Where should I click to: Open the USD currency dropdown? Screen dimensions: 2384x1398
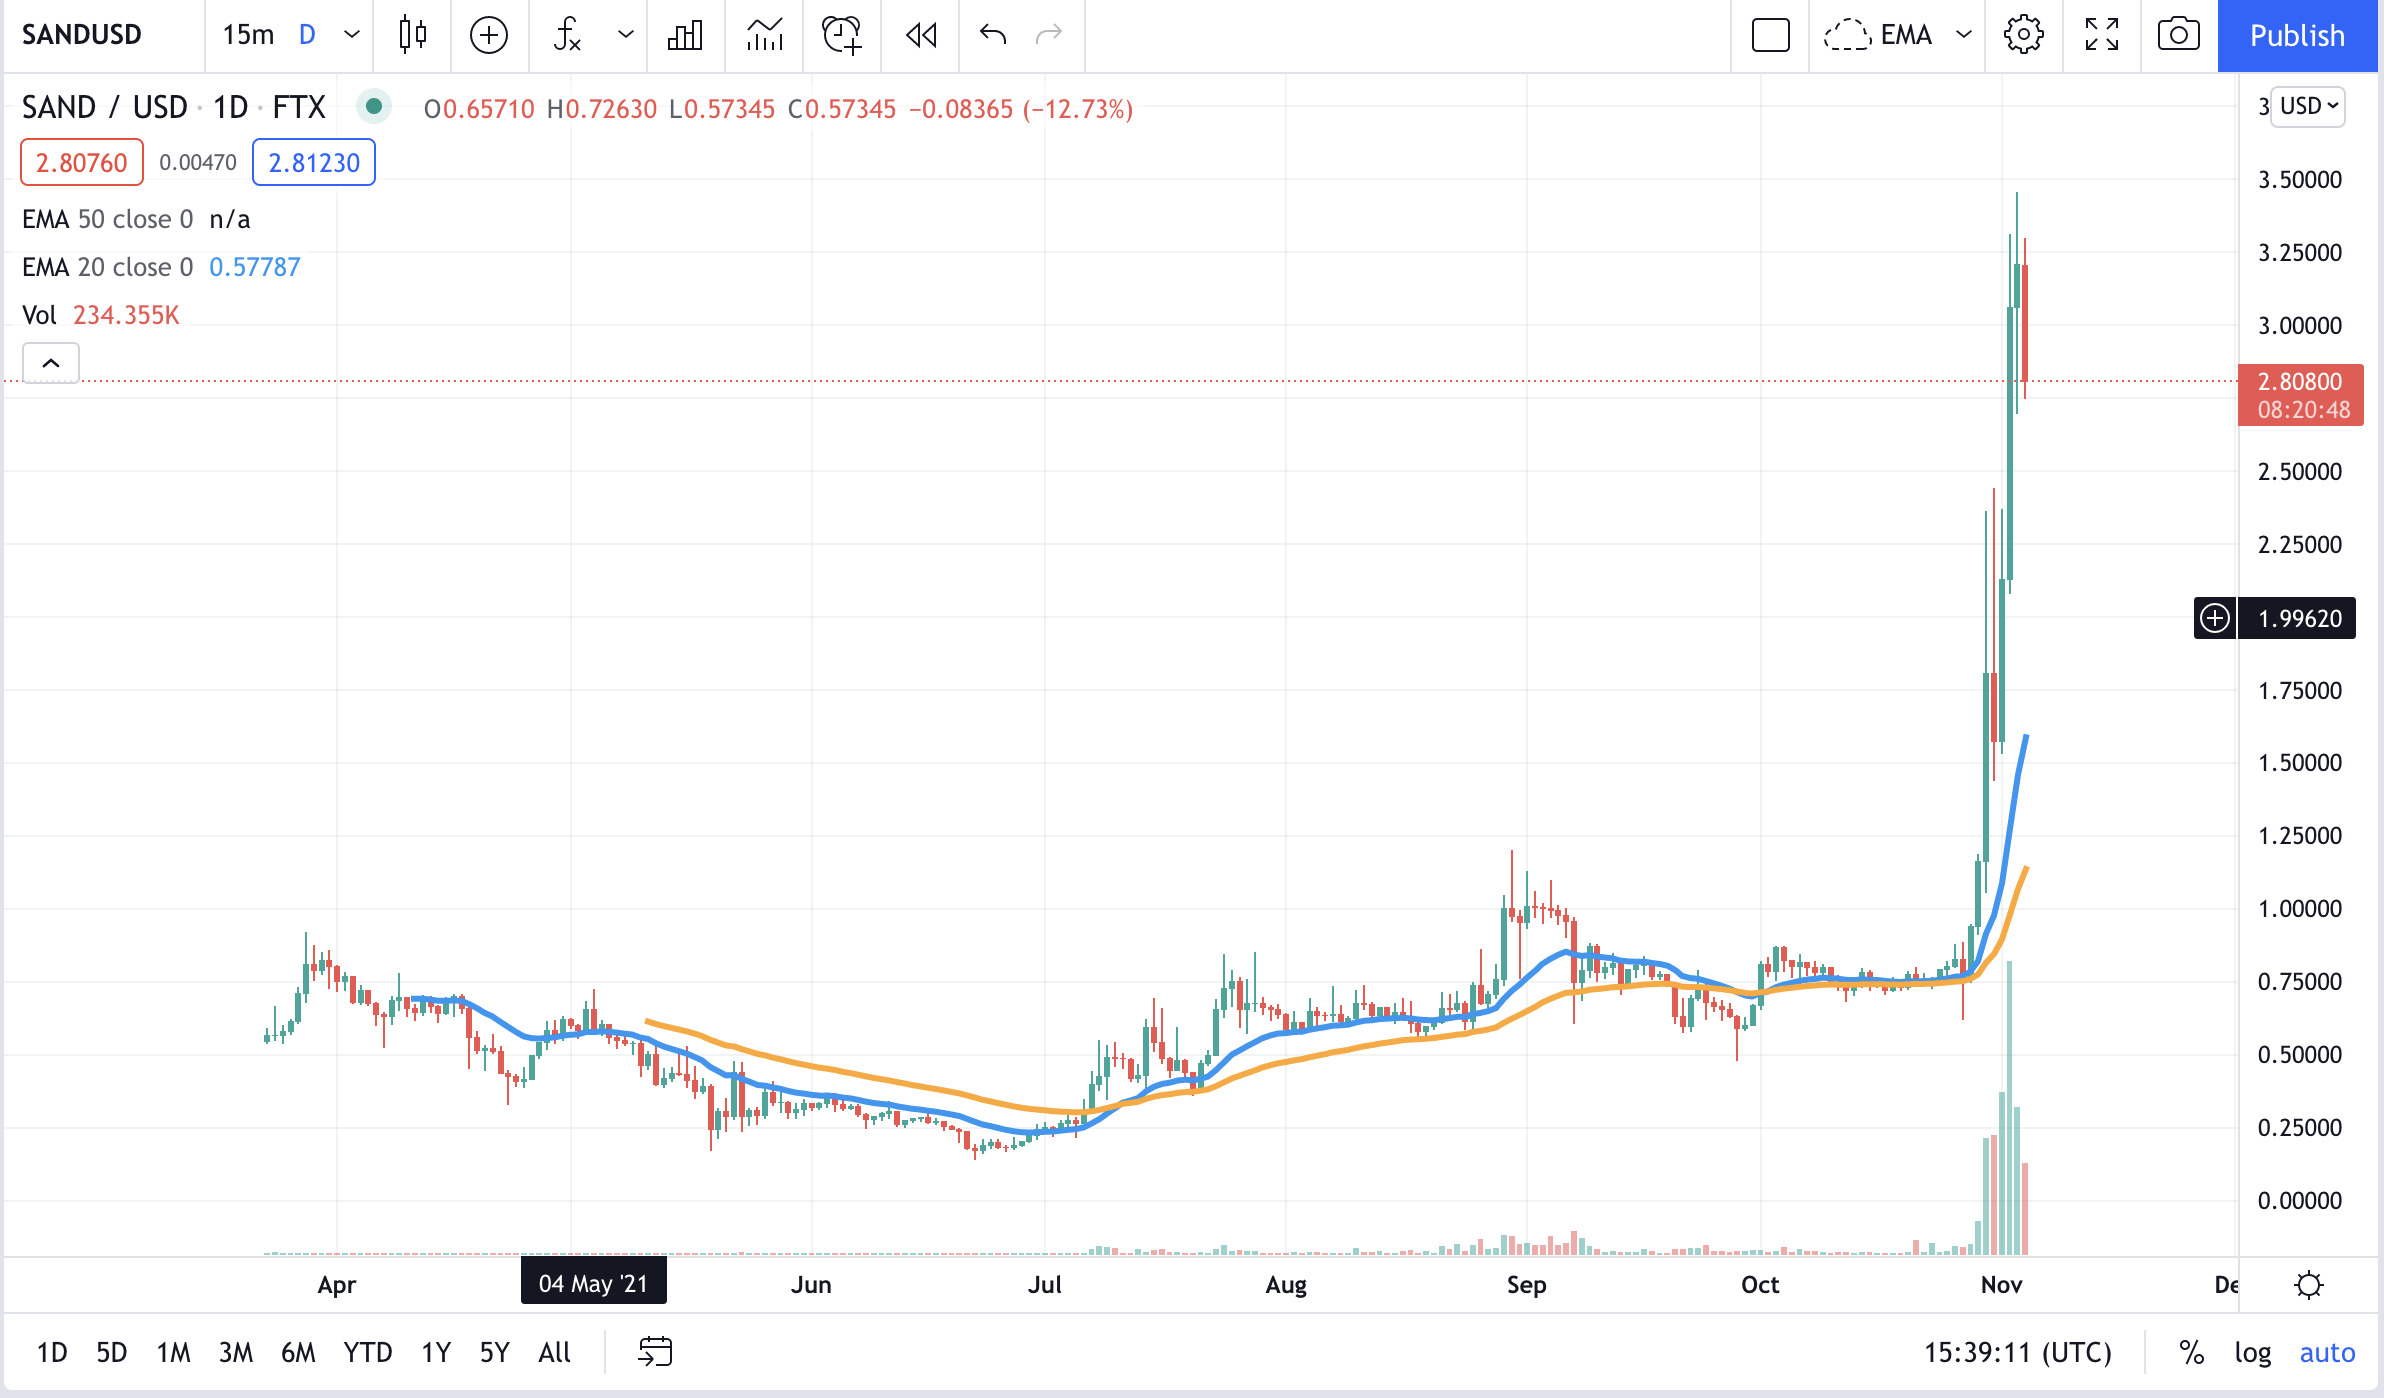pyautogui.click(x=2308, y=106)
